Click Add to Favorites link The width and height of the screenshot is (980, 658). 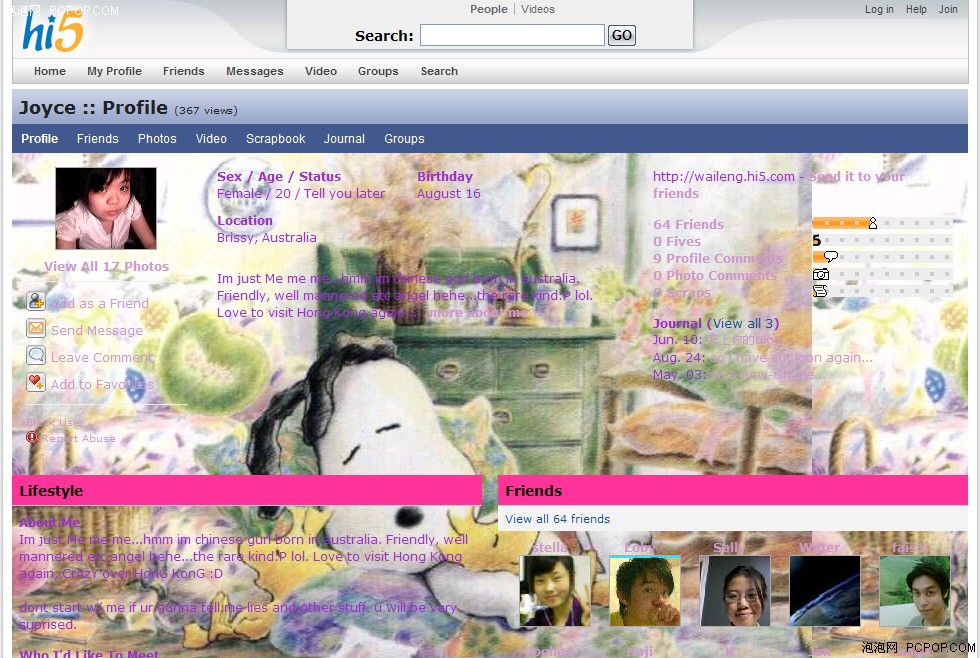(x=102, y=384)
